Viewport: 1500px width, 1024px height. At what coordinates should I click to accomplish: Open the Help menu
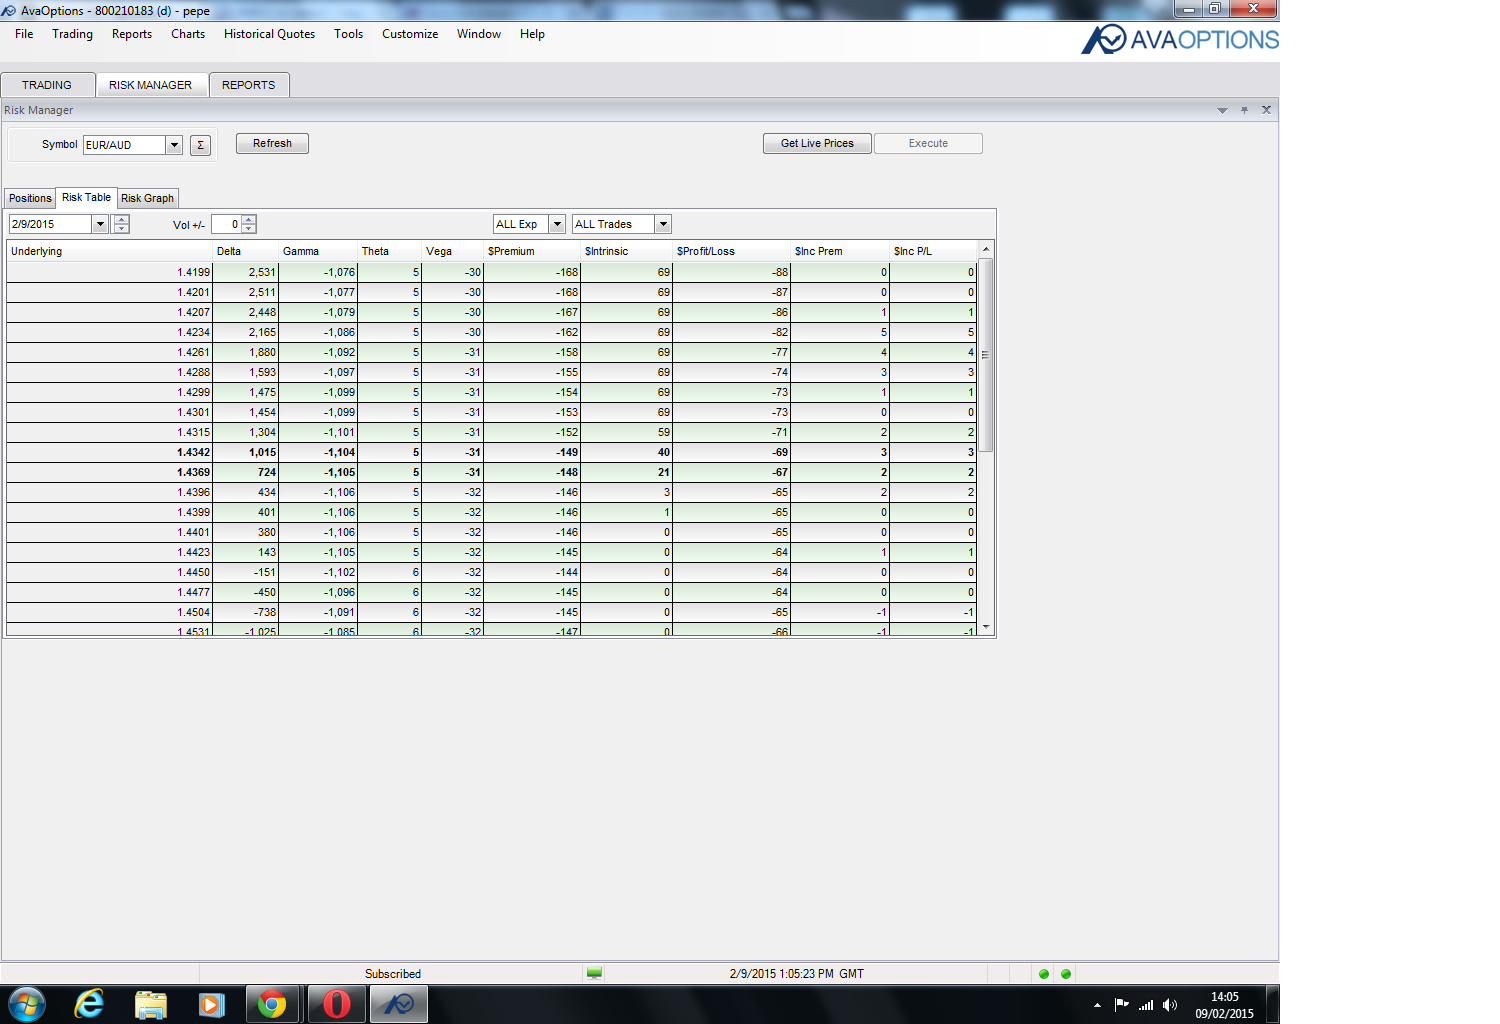pos(532,34)
